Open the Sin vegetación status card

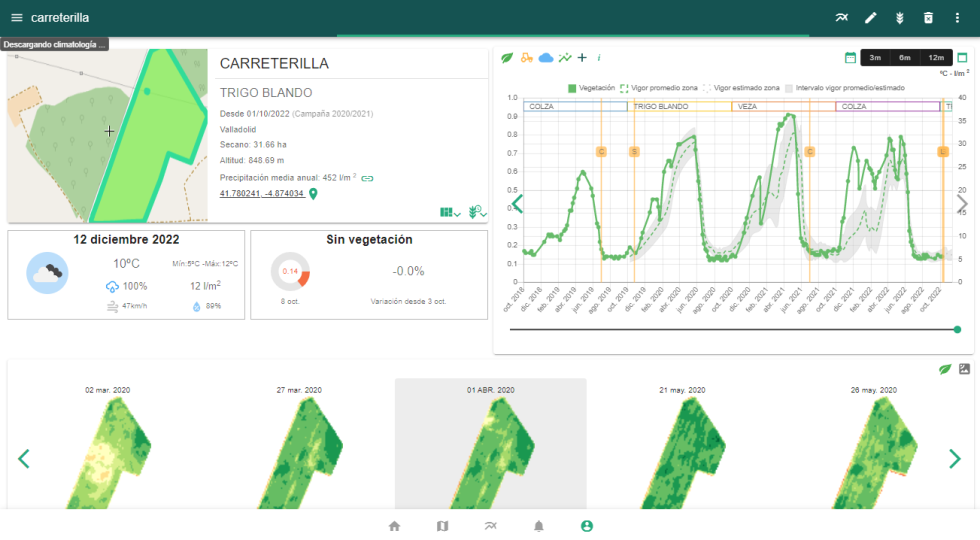tap(369, 275)
